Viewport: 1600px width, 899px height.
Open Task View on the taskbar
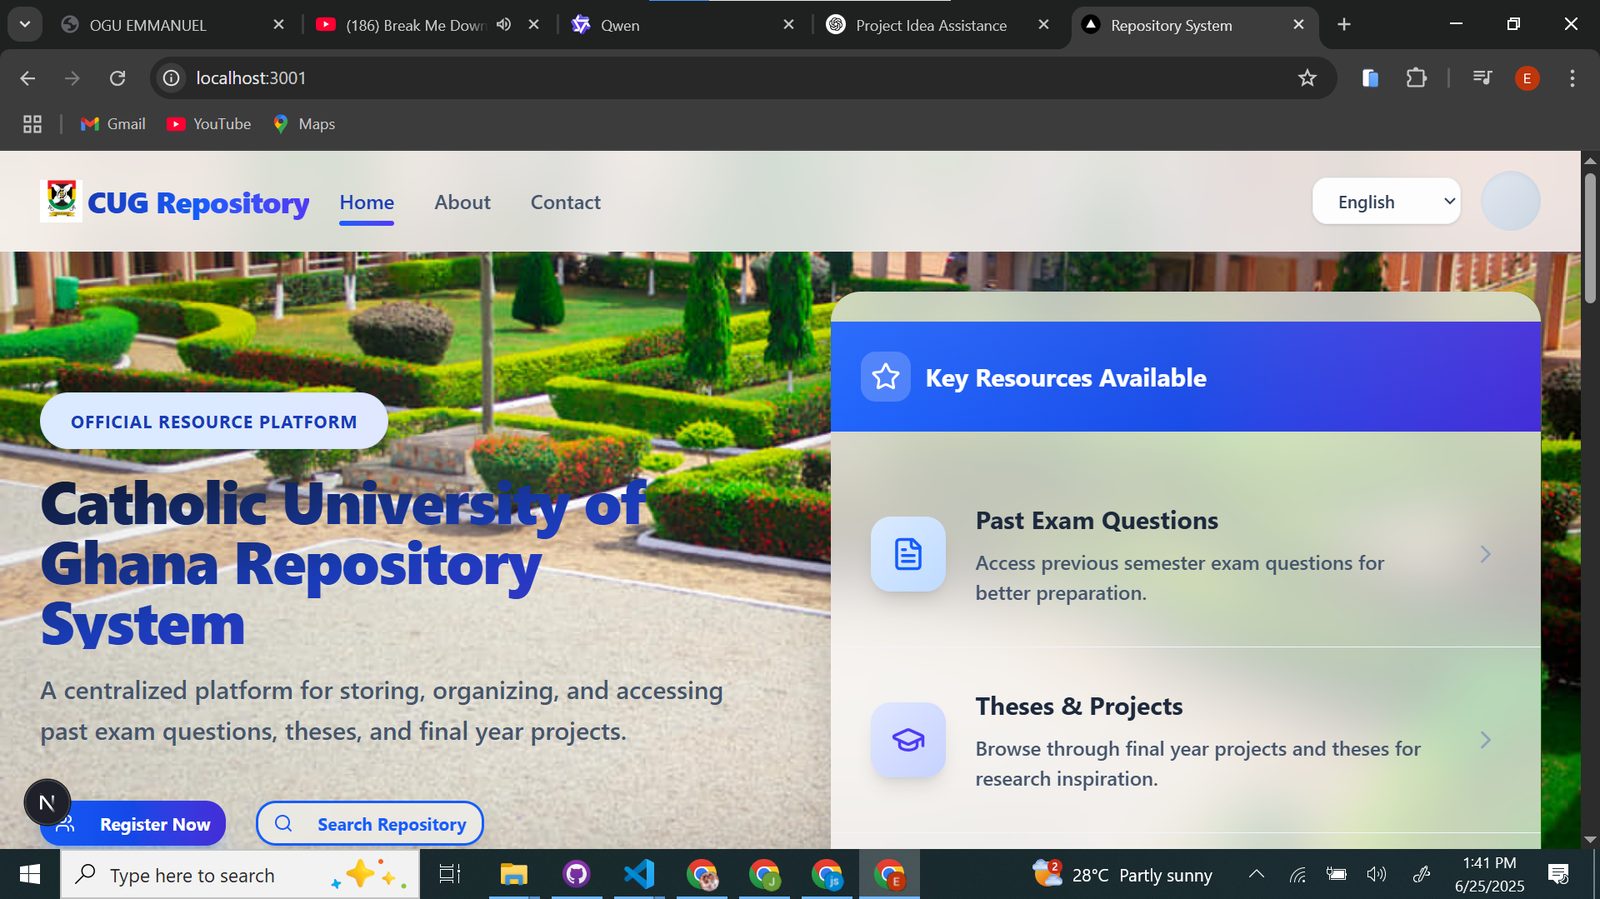(x=450, y=875)
